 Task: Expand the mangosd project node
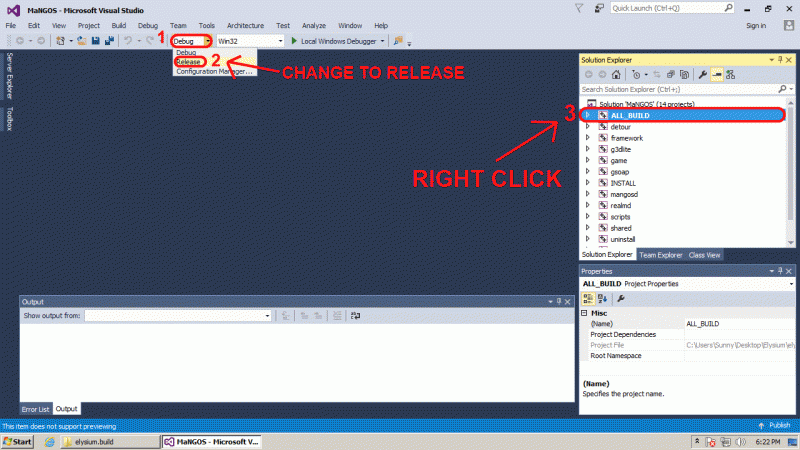tap(587, 194)
